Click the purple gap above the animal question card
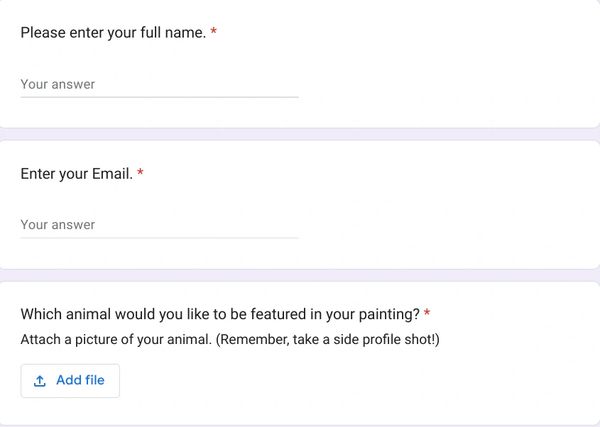 coord(300,275)
